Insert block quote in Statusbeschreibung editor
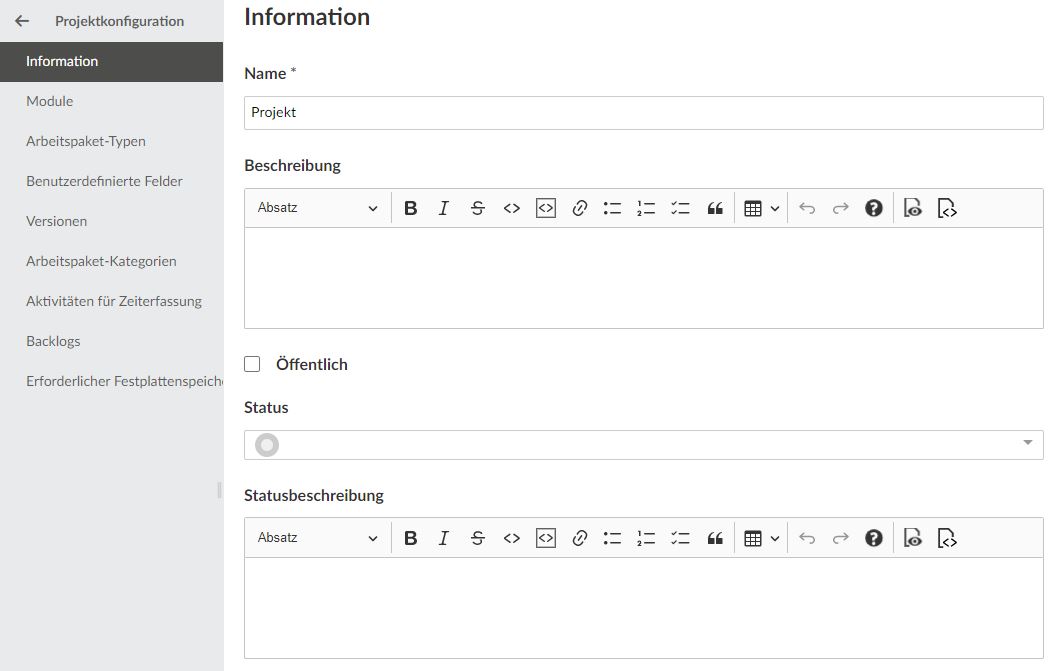 (x=714, y=538)
